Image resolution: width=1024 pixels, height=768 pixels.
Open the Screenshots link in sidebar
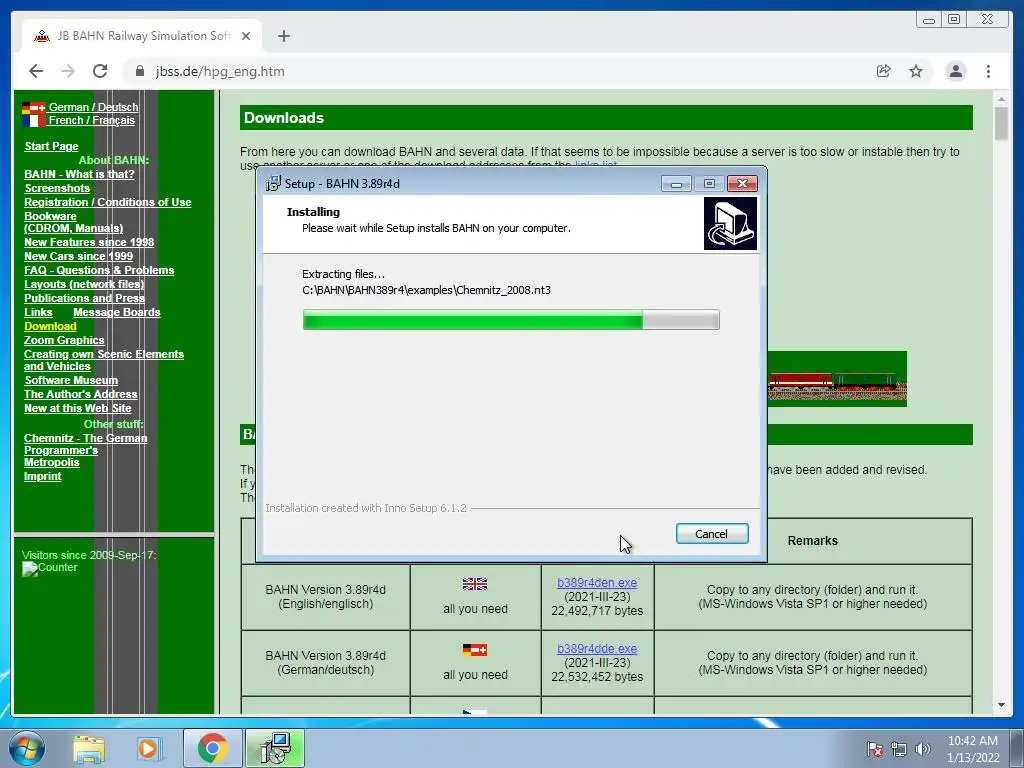(57, 188)
